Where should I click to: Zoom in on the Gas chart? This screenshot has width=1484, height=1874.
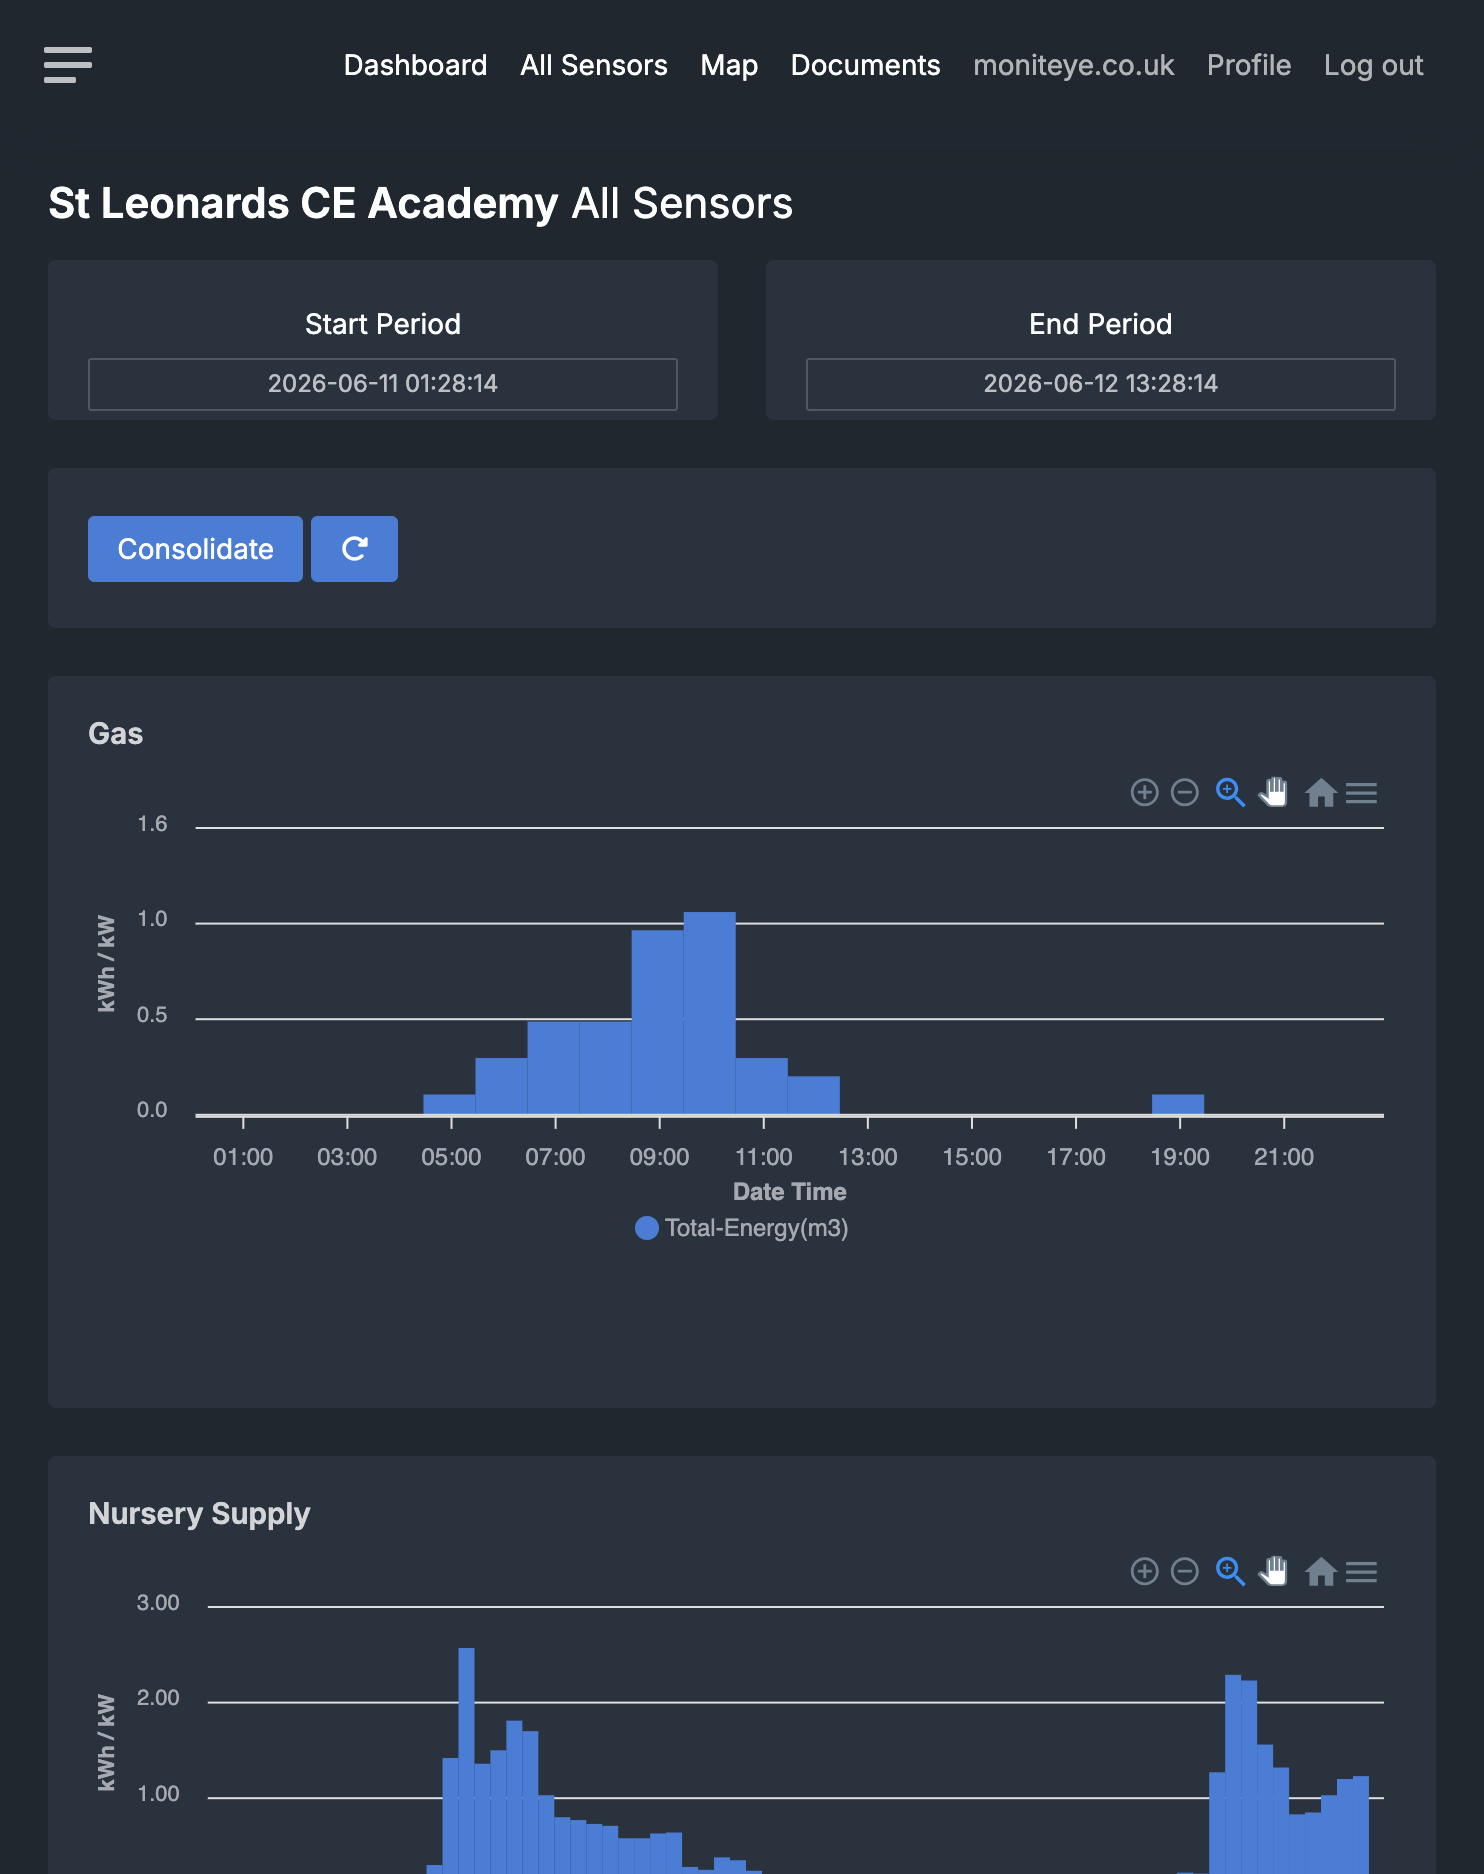pos(1144,793)
